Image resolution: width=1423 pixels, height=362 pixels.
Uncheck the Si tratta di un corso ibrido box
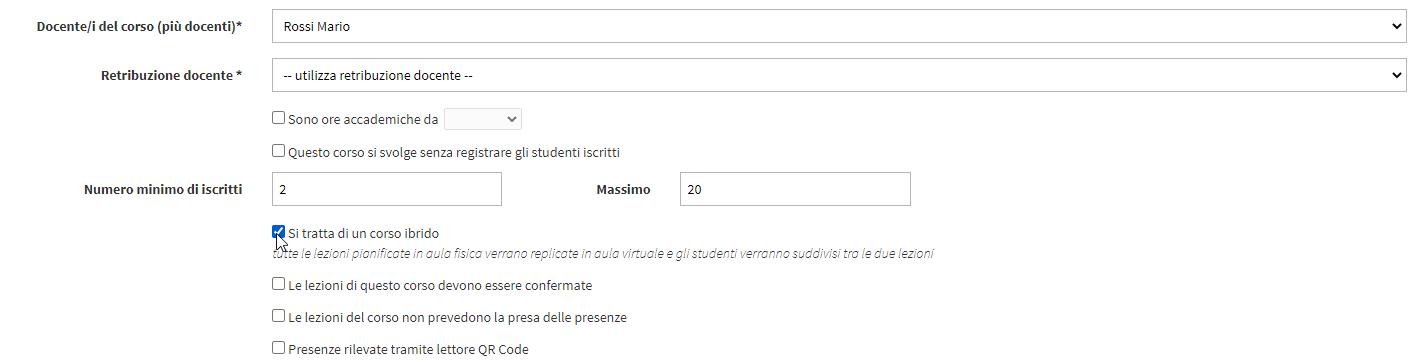point(279,232)
